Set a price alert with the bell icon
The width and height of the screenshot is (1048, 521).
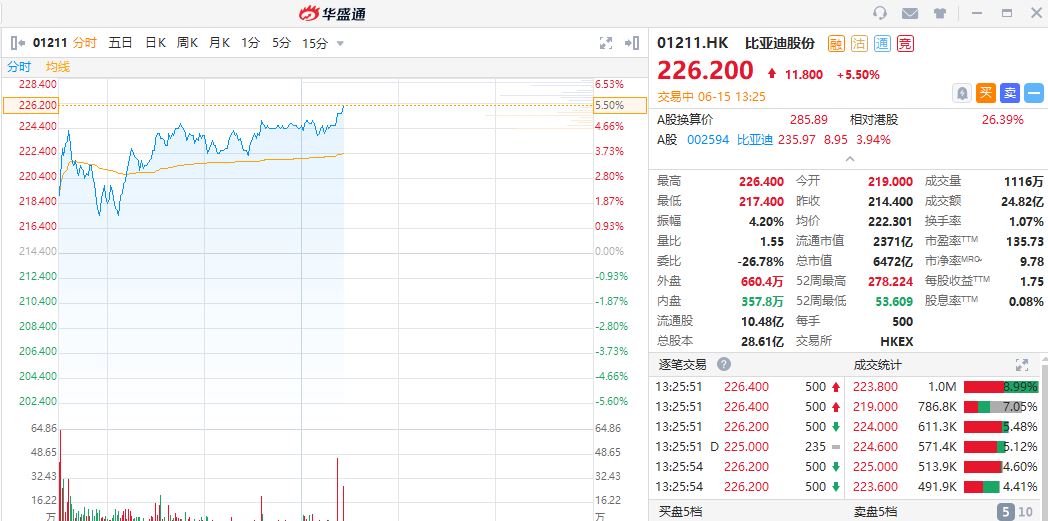click(x=962, y=93)
